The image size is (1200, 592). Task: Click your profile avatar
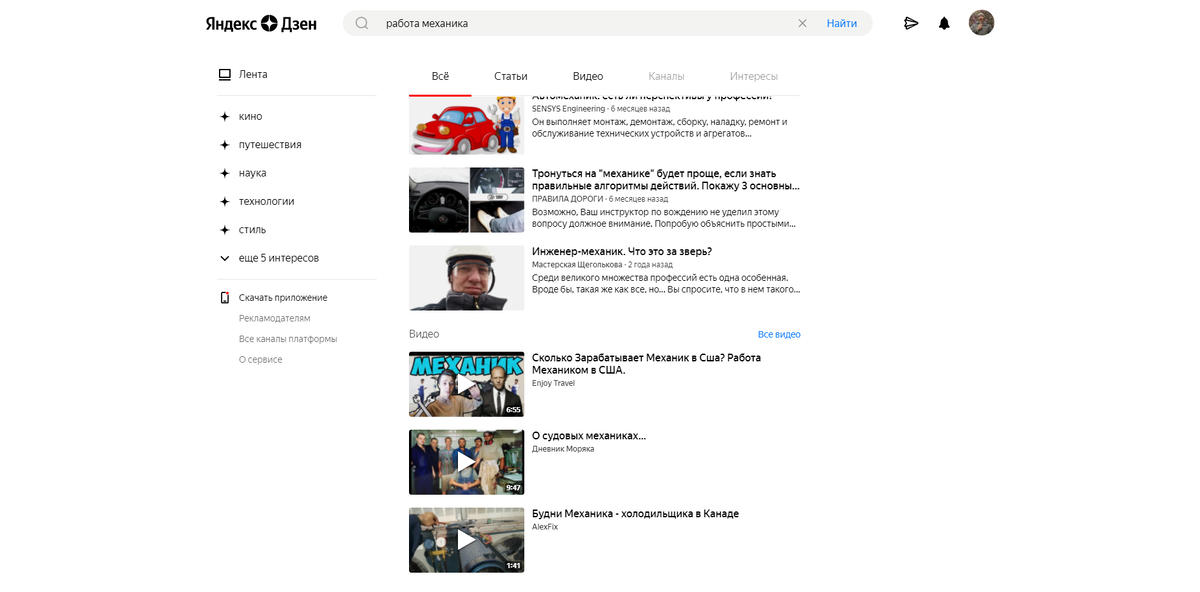(x=981, y=22)
